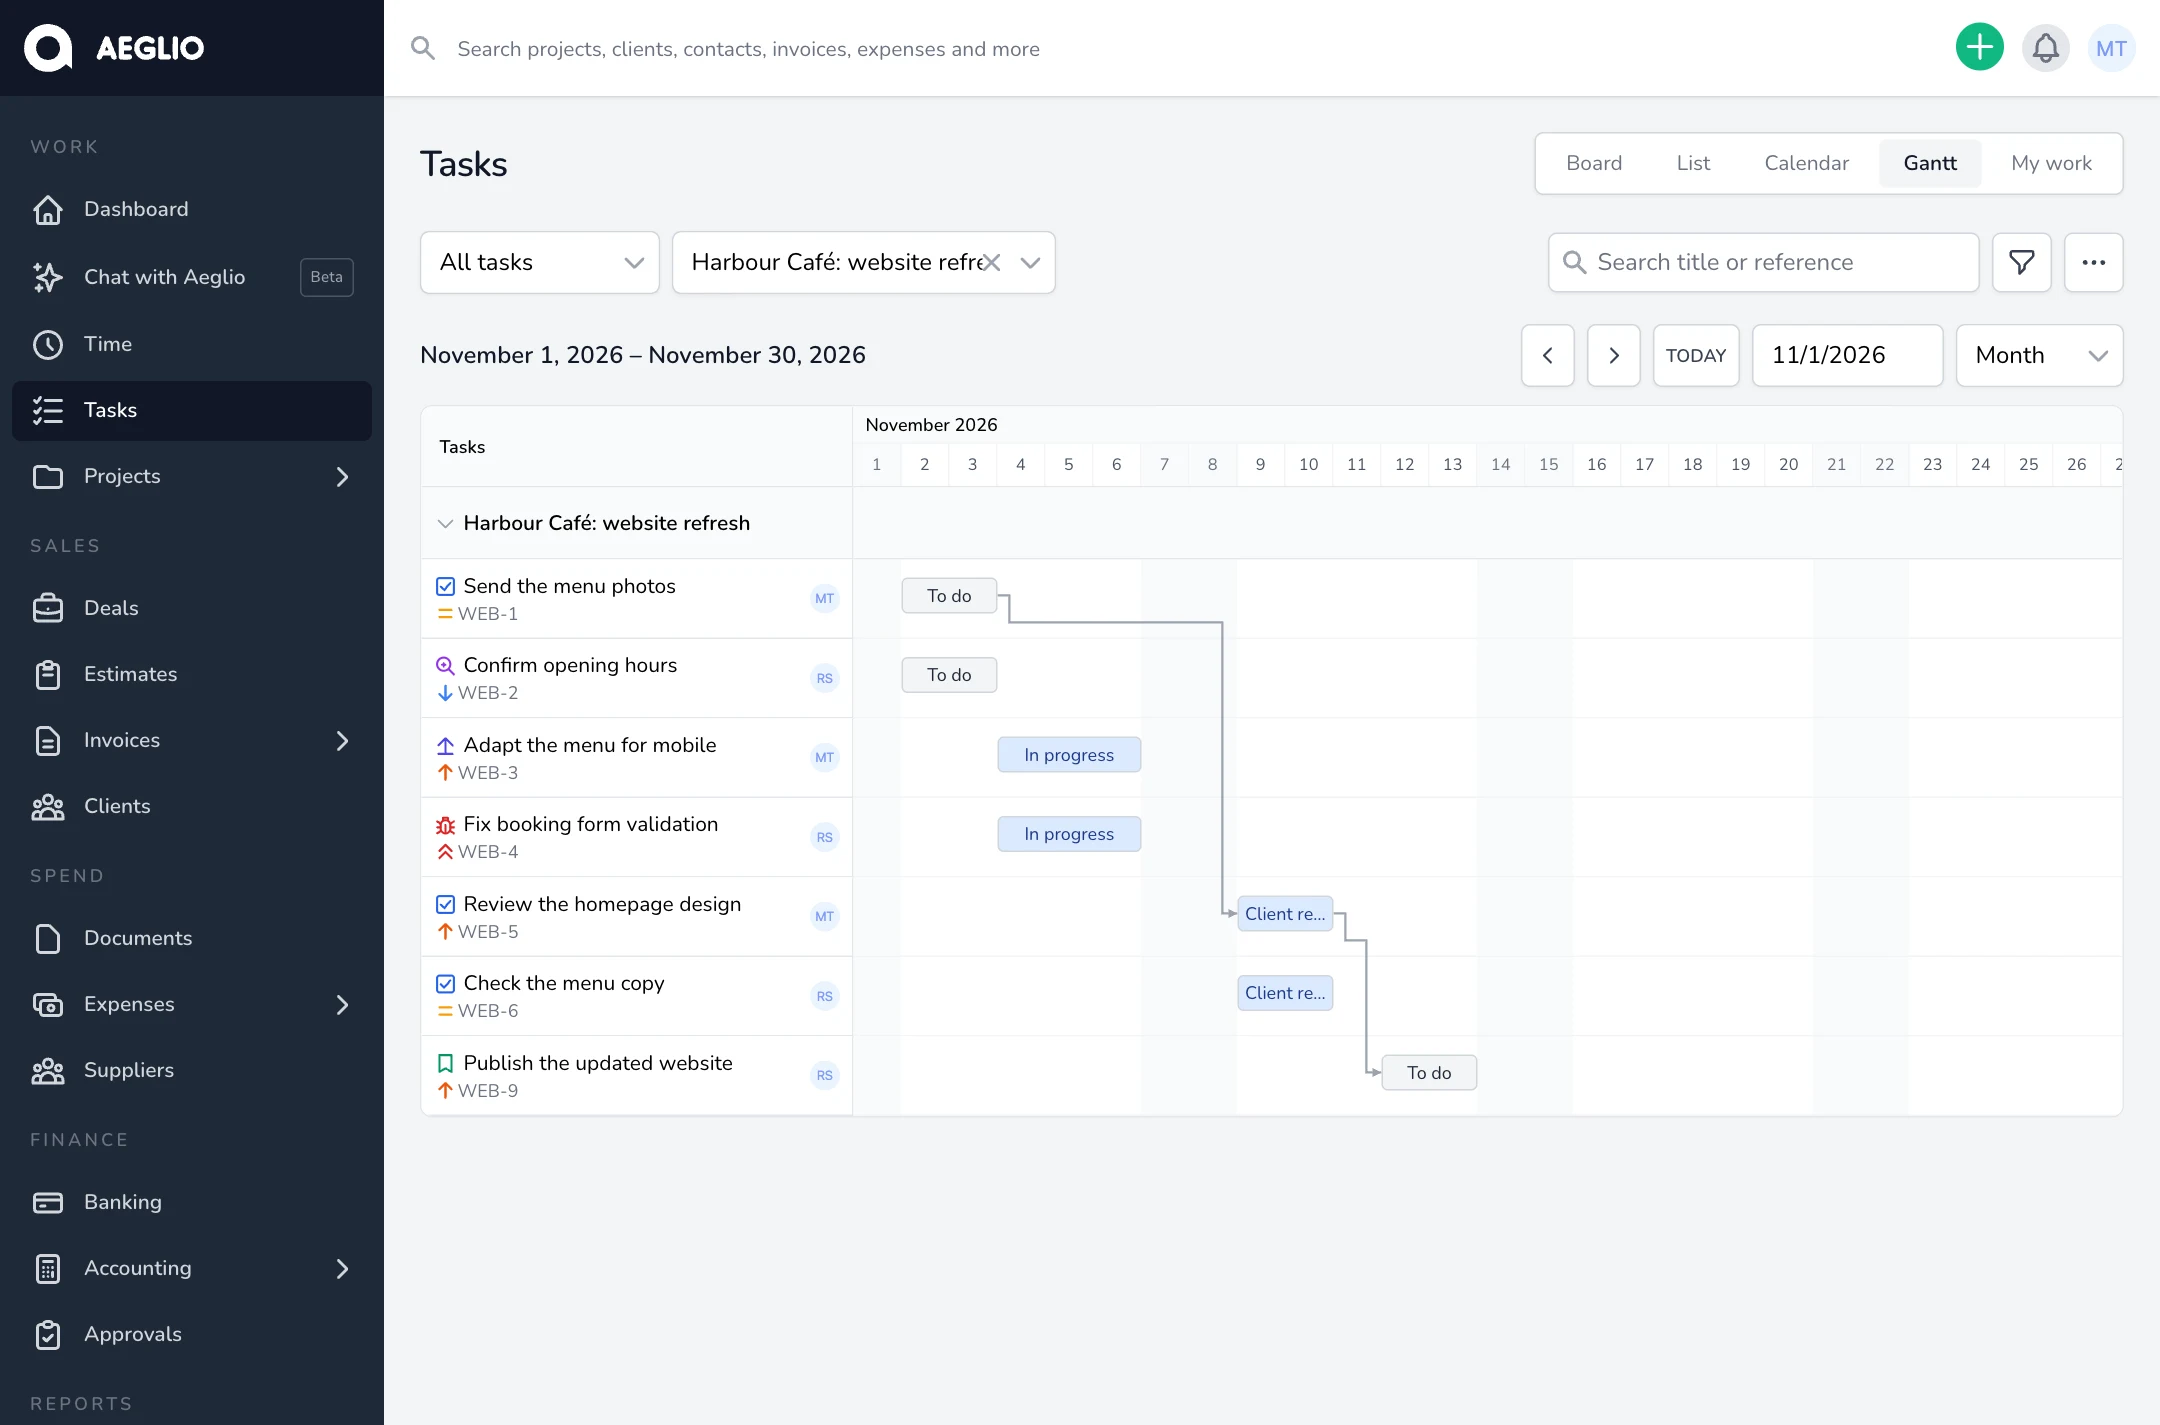Image resolution: width=2160 pixels, height=1425 pixels.
Task: Select the WEB-3 In progress Gantt bar
Action: (1069, 755)
